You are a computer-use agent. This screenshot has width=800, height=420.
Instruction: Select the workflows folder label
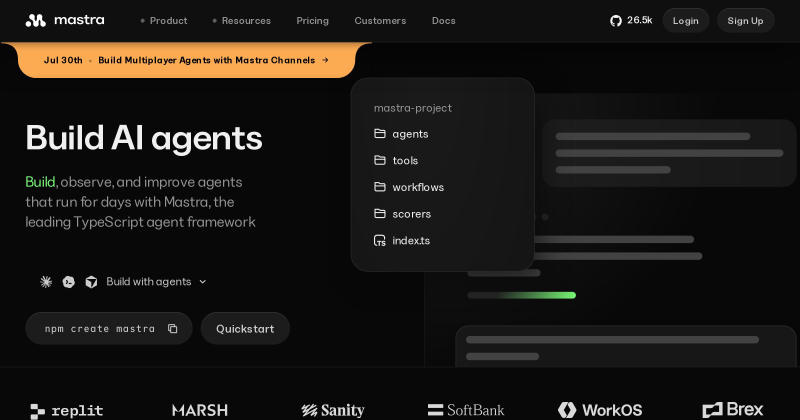[x=418, y=187]
